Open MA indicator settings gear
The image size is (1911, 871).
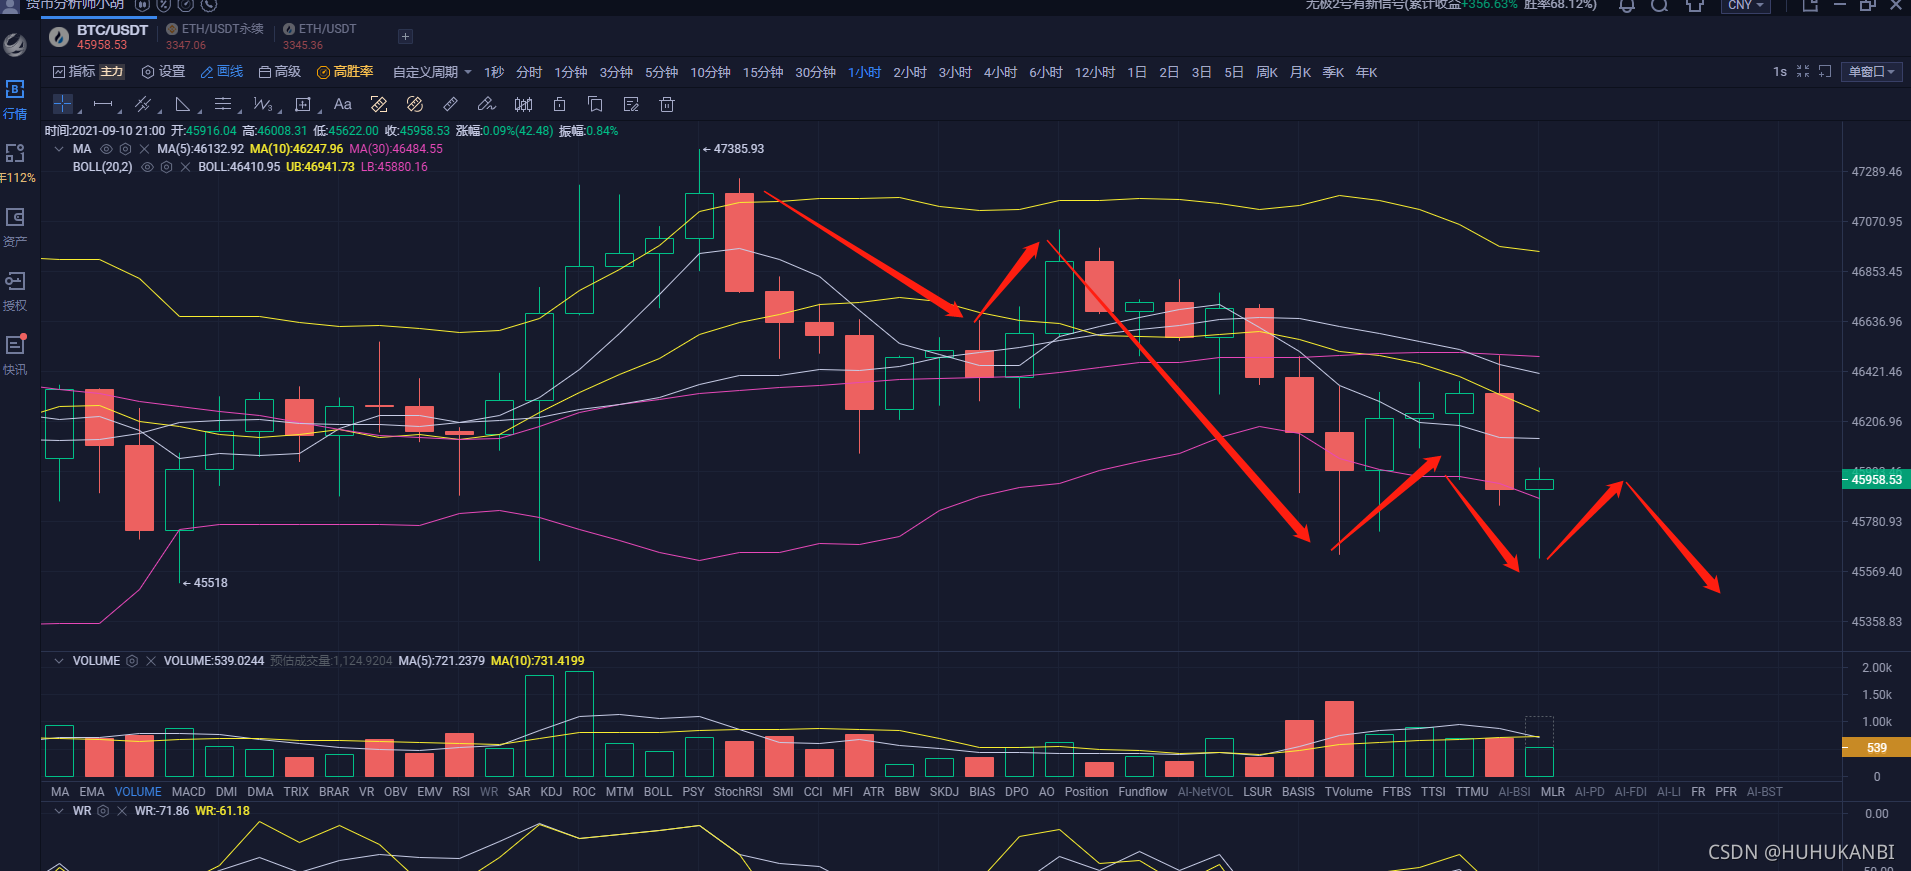point(125,149)
